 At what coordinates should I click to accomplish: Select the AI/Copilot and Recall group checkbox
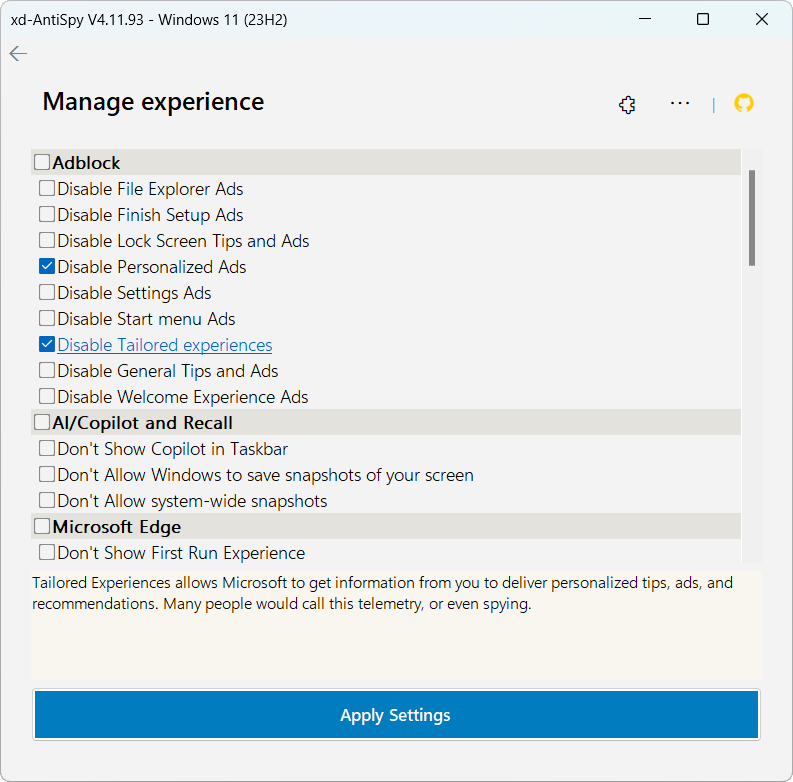click(x=42, y=422)
